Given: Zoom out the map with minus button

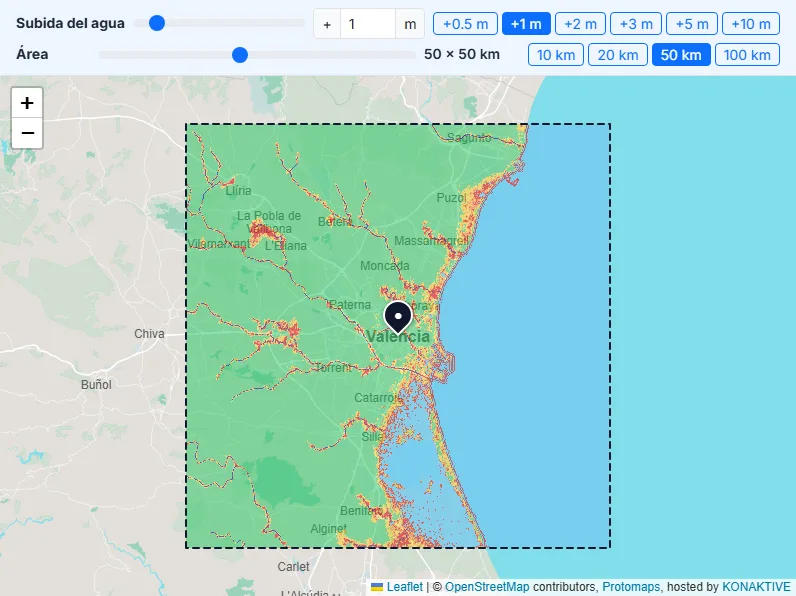Looking at the screenshot, I should click(x=27, y=133).
